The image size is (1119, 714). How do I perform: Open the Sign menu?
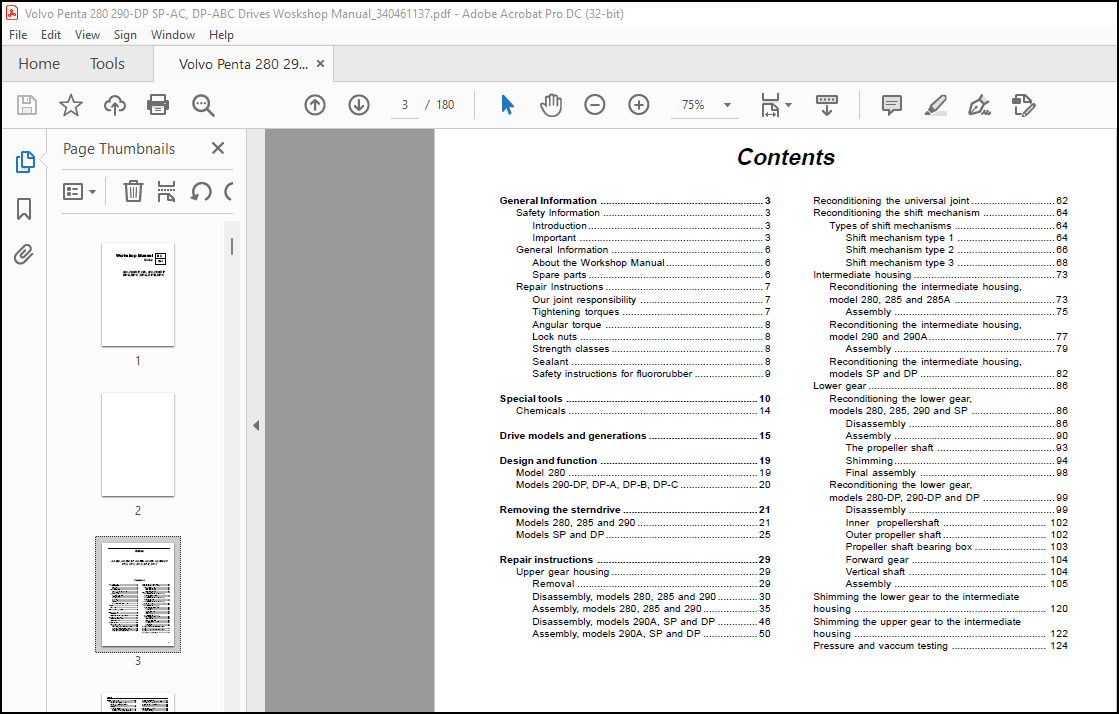[x=125, y=35]
